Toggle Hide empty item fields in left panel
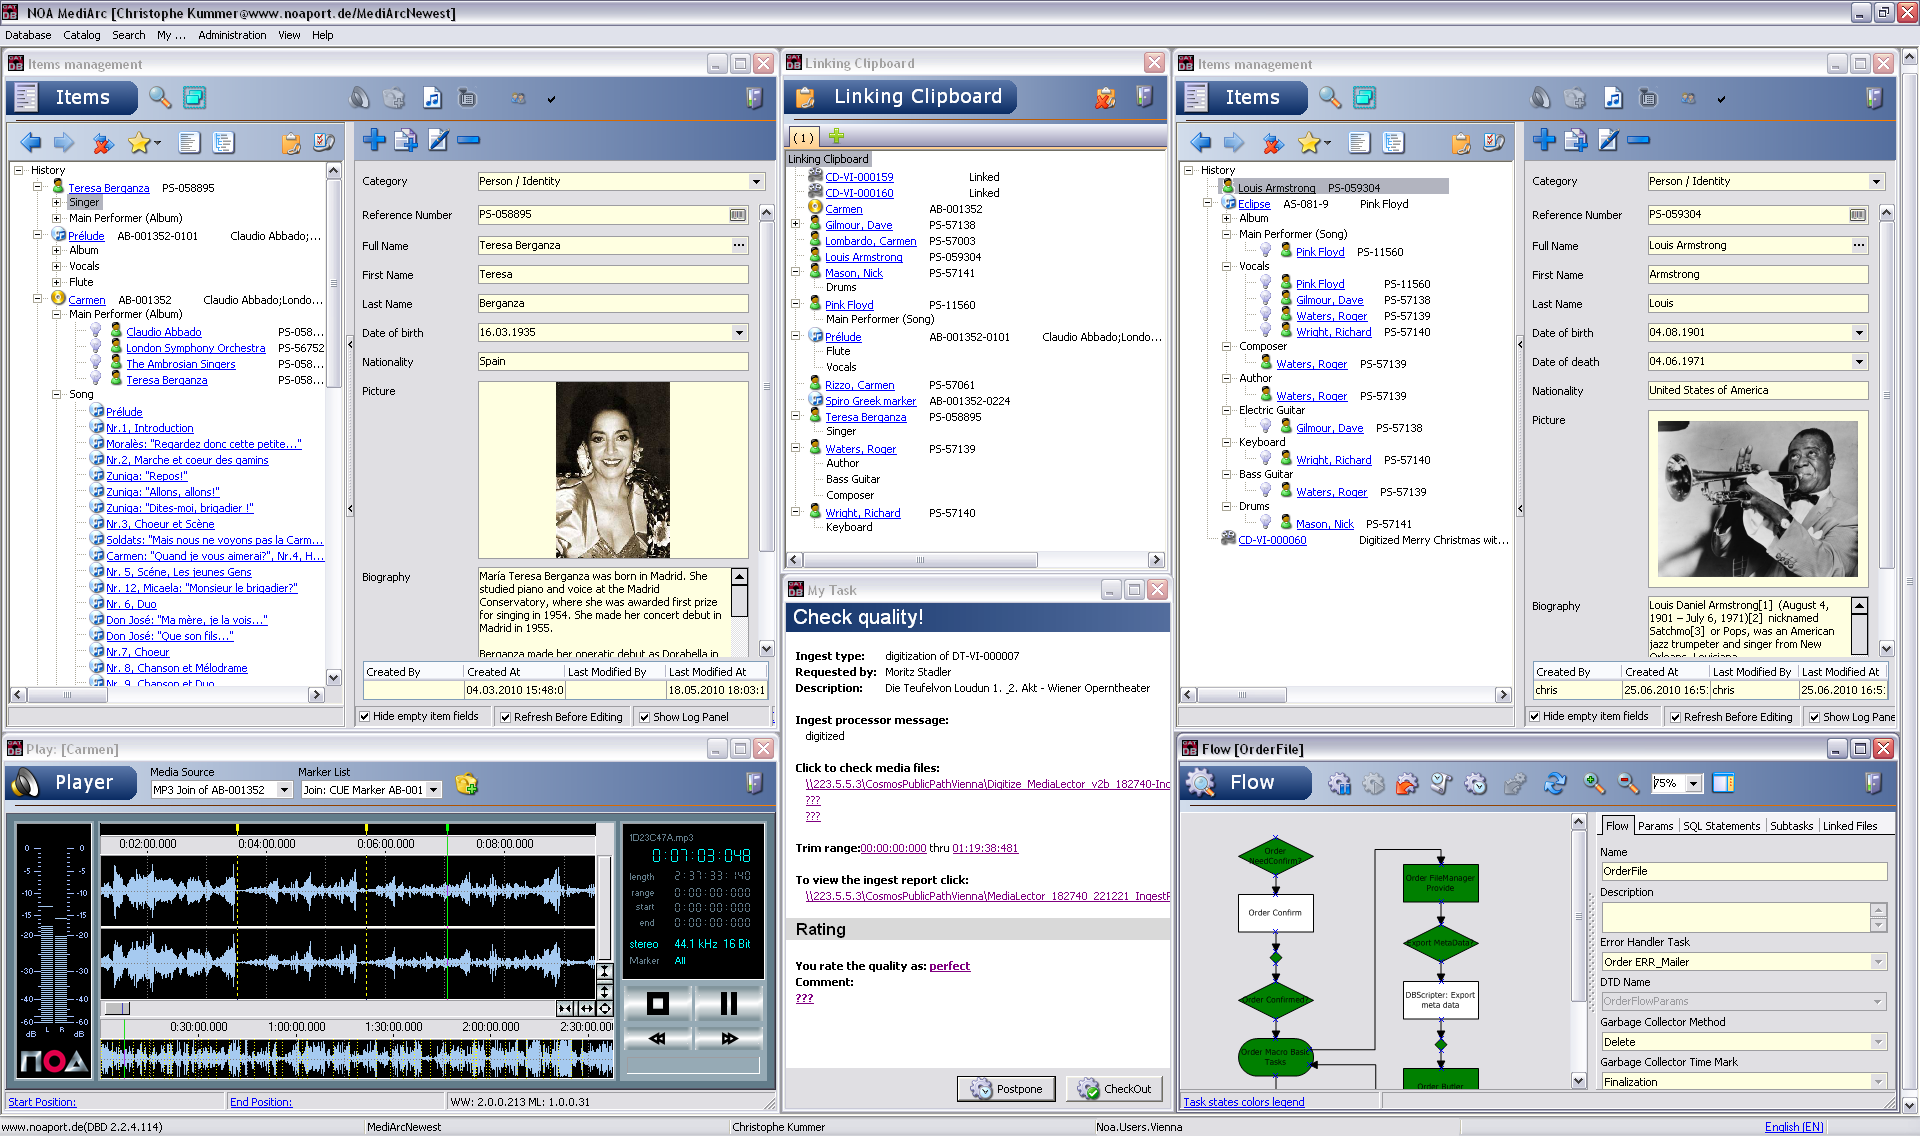Viewport: 1920px width, 1136px height. click(x=365, y=716)
